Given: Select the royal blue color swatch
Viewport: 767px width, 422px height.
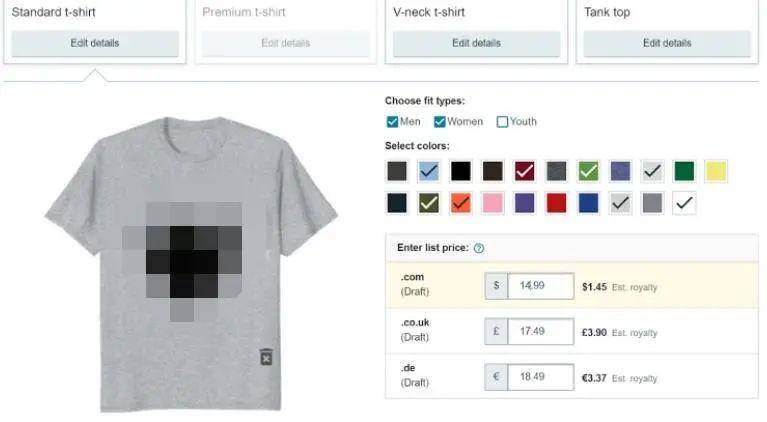Looking at the screenshot, I should point(588,203).
